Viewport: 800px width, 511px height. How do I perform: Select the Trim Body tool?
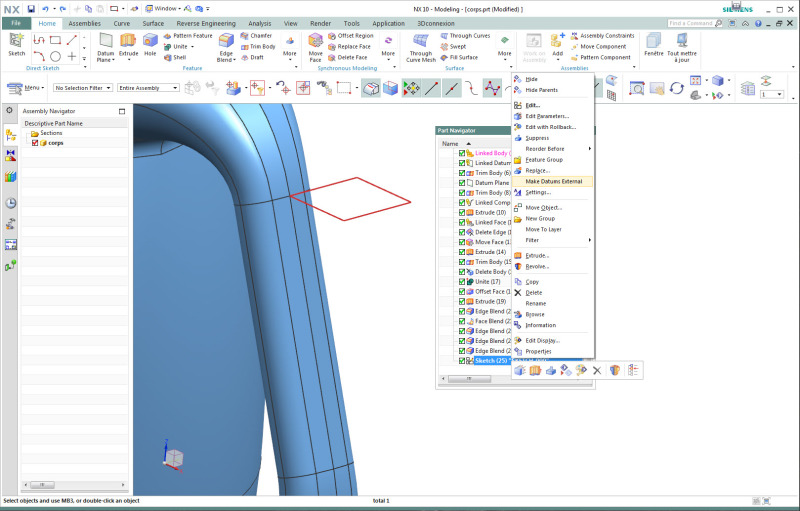258,46
